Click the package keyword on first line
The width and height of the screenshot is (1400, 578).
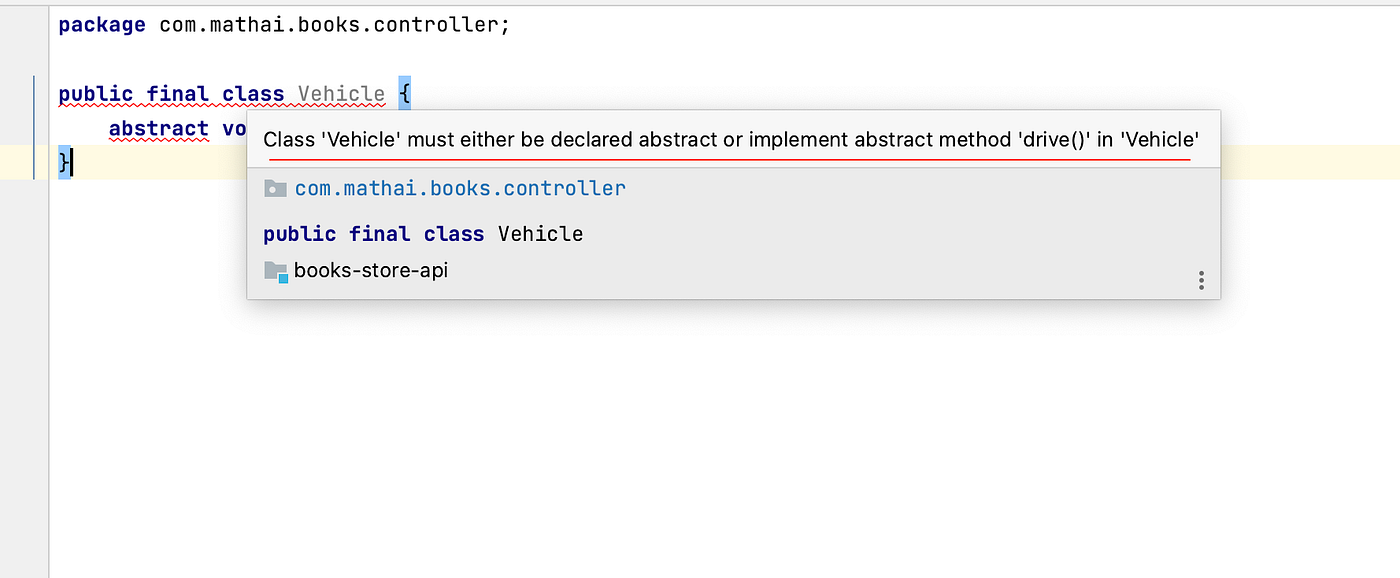102,25
